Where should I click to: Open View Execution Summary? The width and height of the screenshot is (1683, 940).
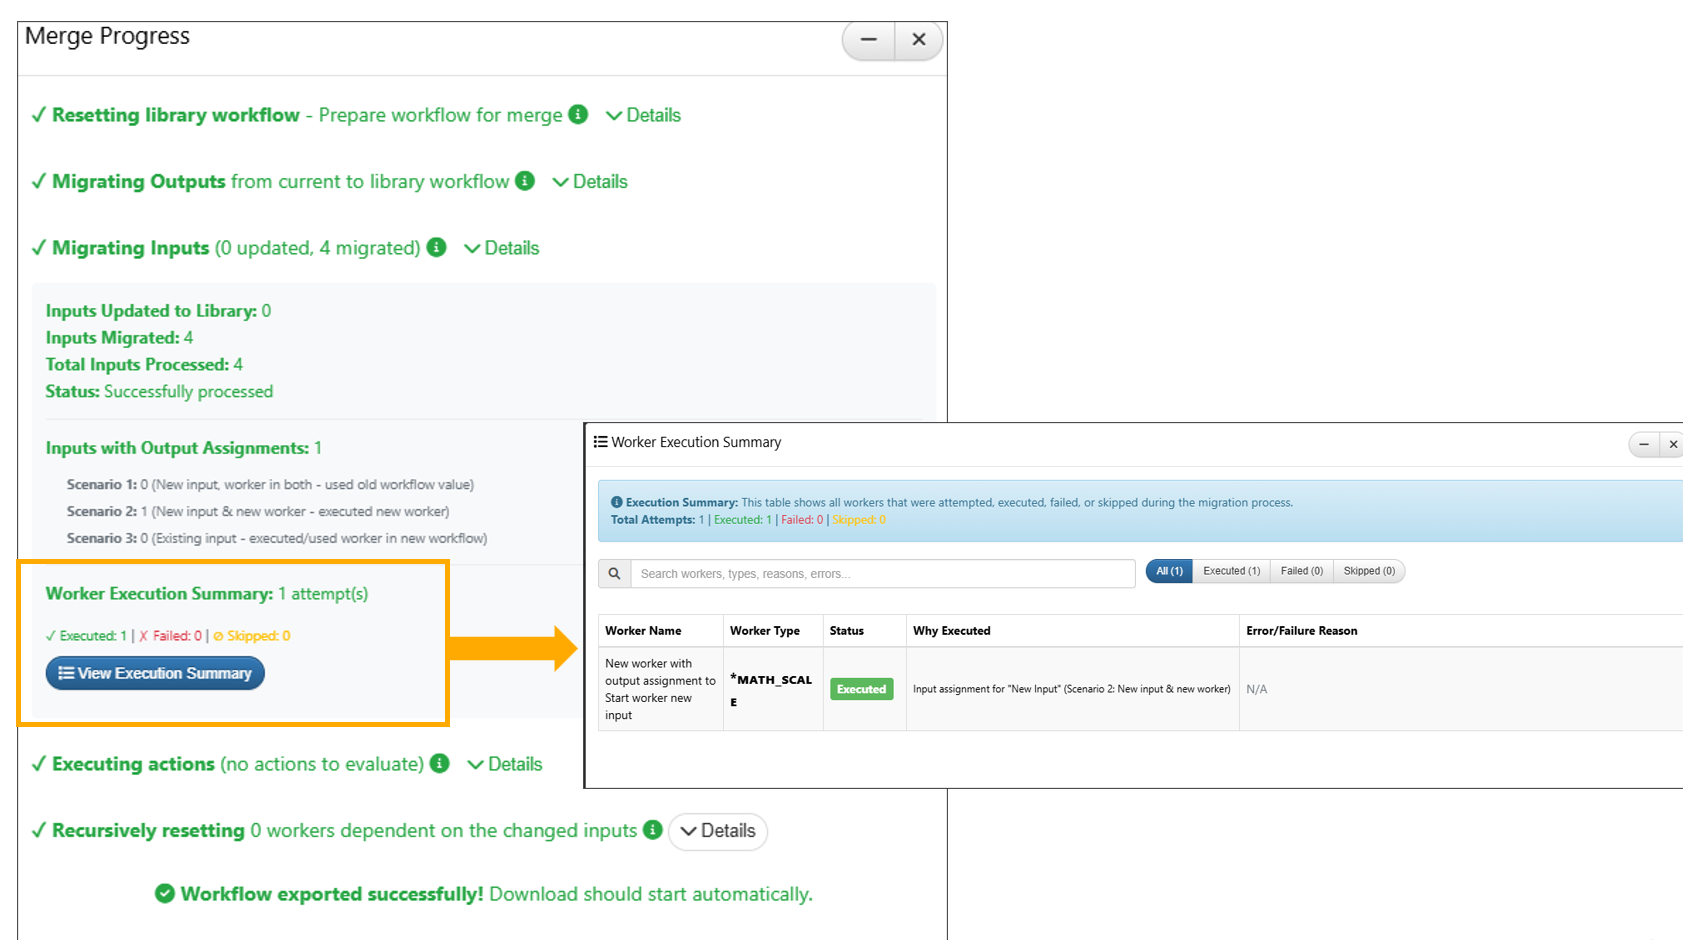155,673
